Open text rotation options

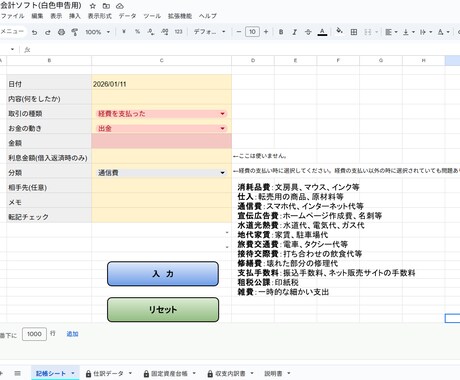pos(443,32)
